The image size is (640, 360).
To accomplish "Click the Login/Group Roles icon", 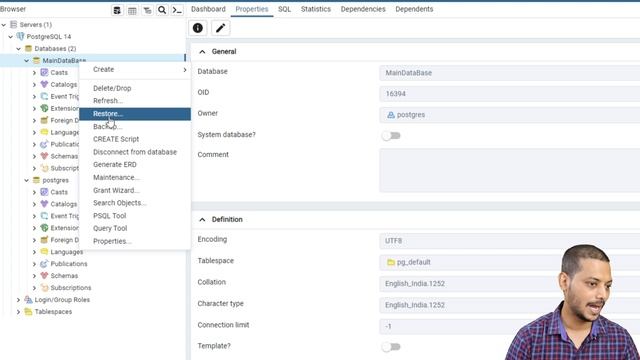I will [x=28, y=300].
